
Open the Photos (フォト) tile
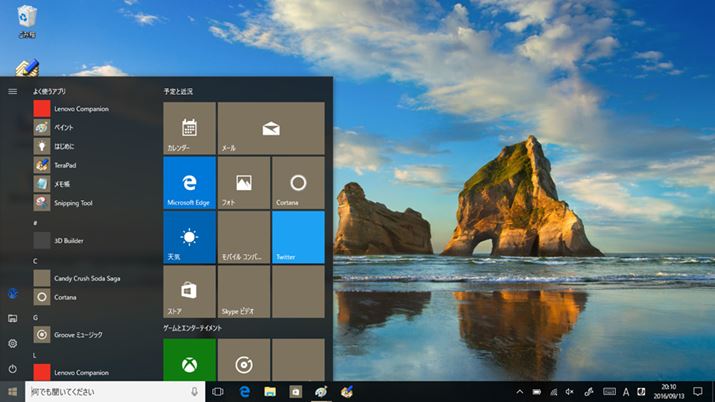[x=243, y=182]
